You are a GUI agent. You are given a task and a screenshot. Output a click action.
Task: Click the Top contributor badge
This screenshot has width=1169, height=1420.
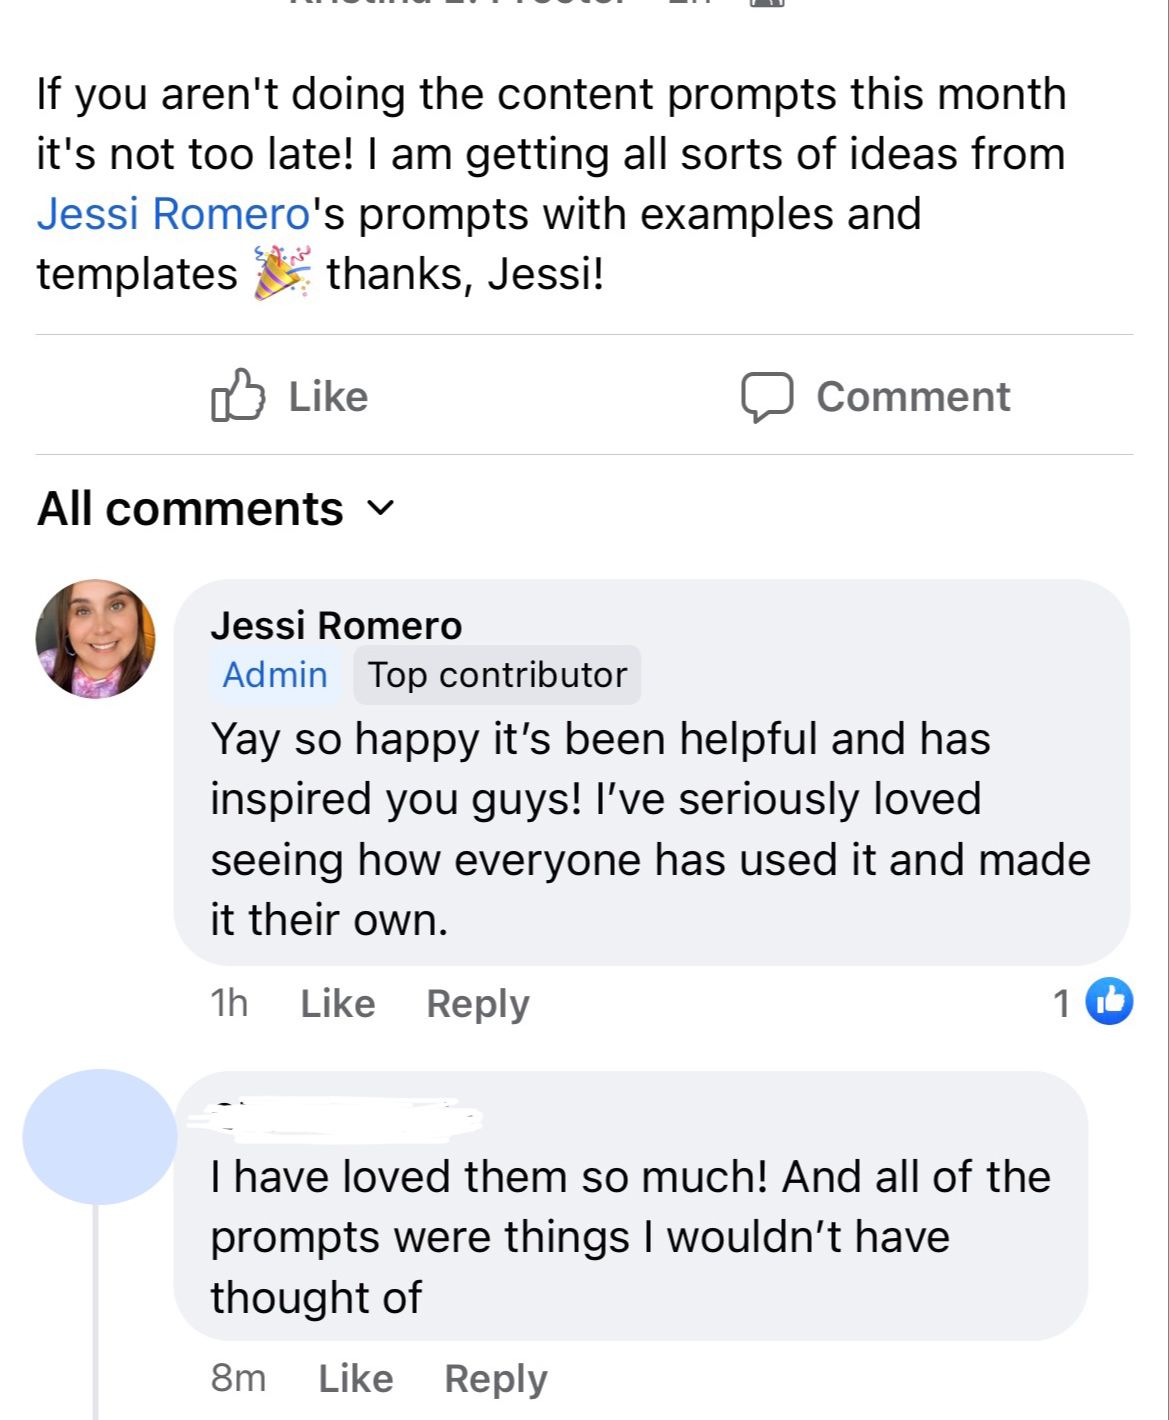tap(497, 675)
